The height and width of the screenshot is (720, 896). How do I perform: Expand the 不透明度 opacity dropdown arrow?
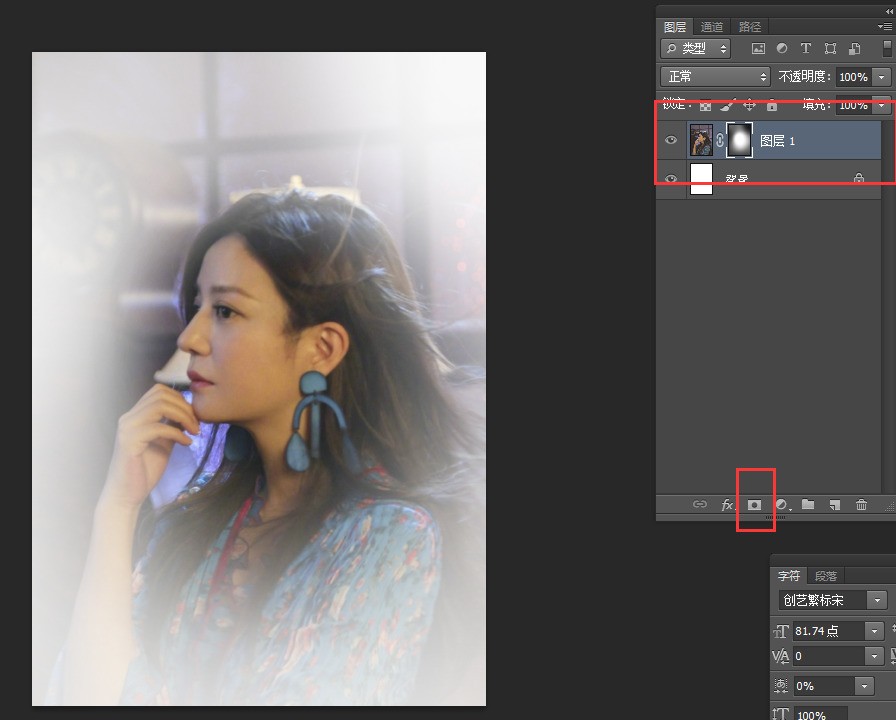[881, 77]
